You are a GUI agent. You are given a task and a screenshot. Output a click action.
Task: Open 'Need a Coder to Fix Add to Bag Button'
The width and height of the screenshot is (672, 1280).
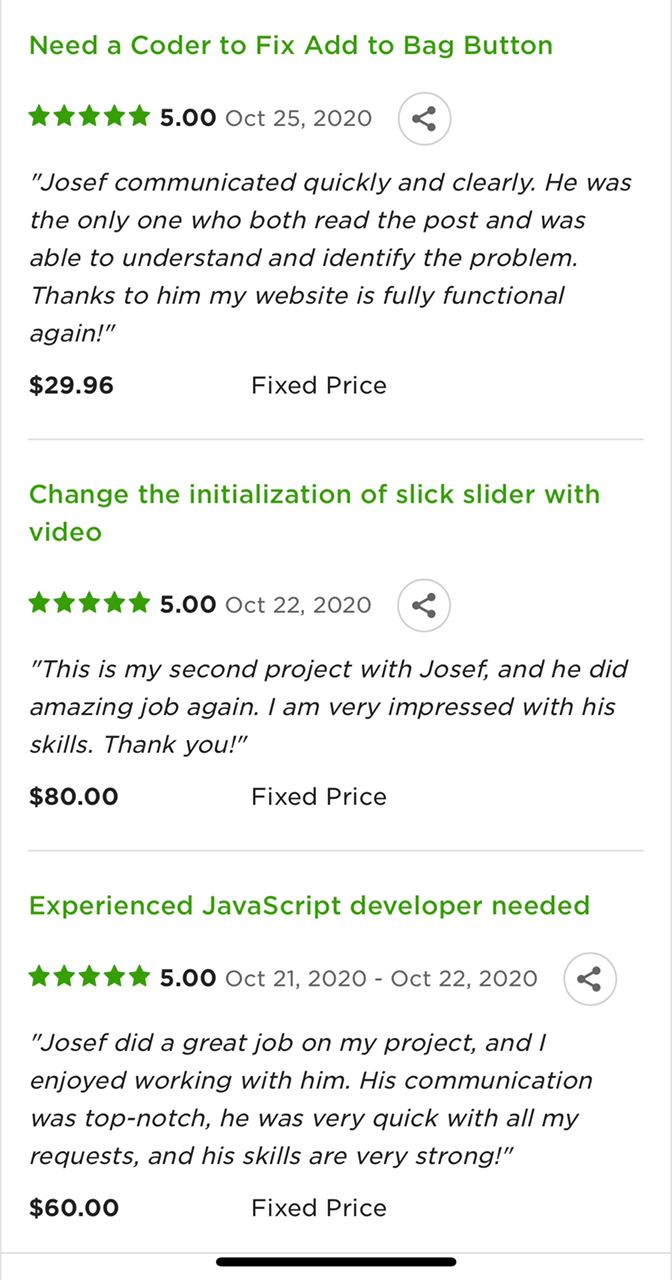pos(291,45)
